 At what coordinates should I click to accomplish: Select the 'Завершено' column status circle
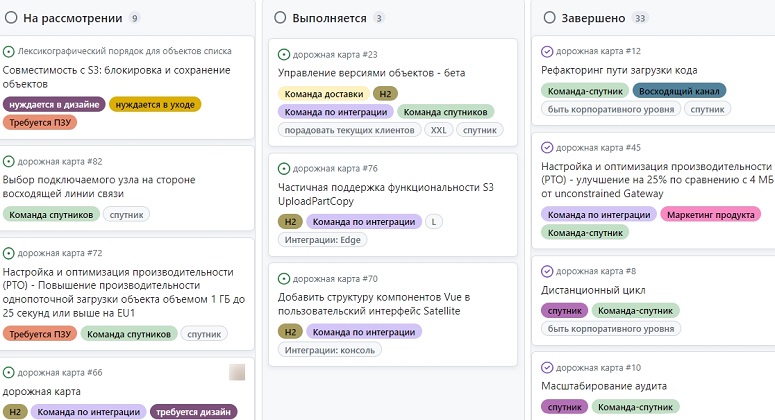(x=550, y=18)
